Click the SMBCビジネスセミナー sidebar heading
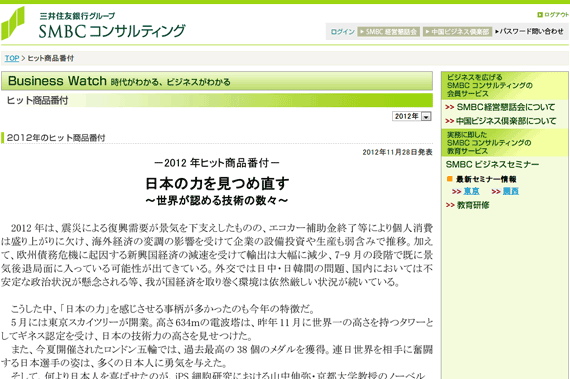Viewport: 570px width, 379px height. (493, 165)
